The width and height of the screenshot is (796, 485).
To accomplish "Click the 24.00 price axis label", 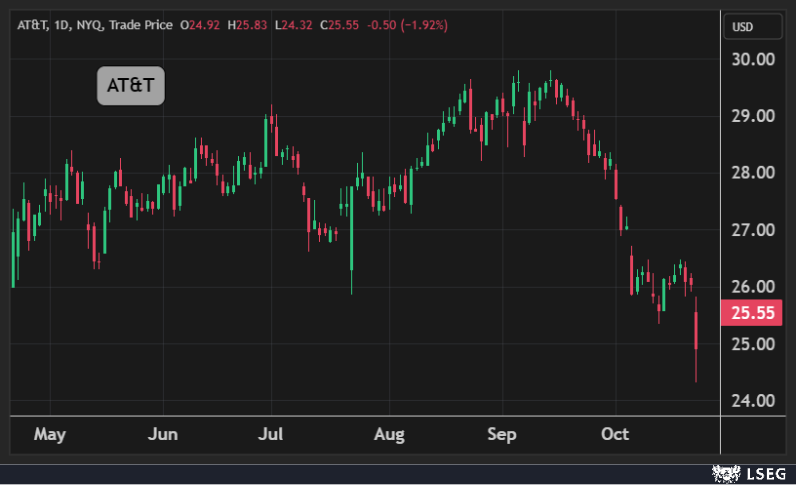I will pos(753,401).
